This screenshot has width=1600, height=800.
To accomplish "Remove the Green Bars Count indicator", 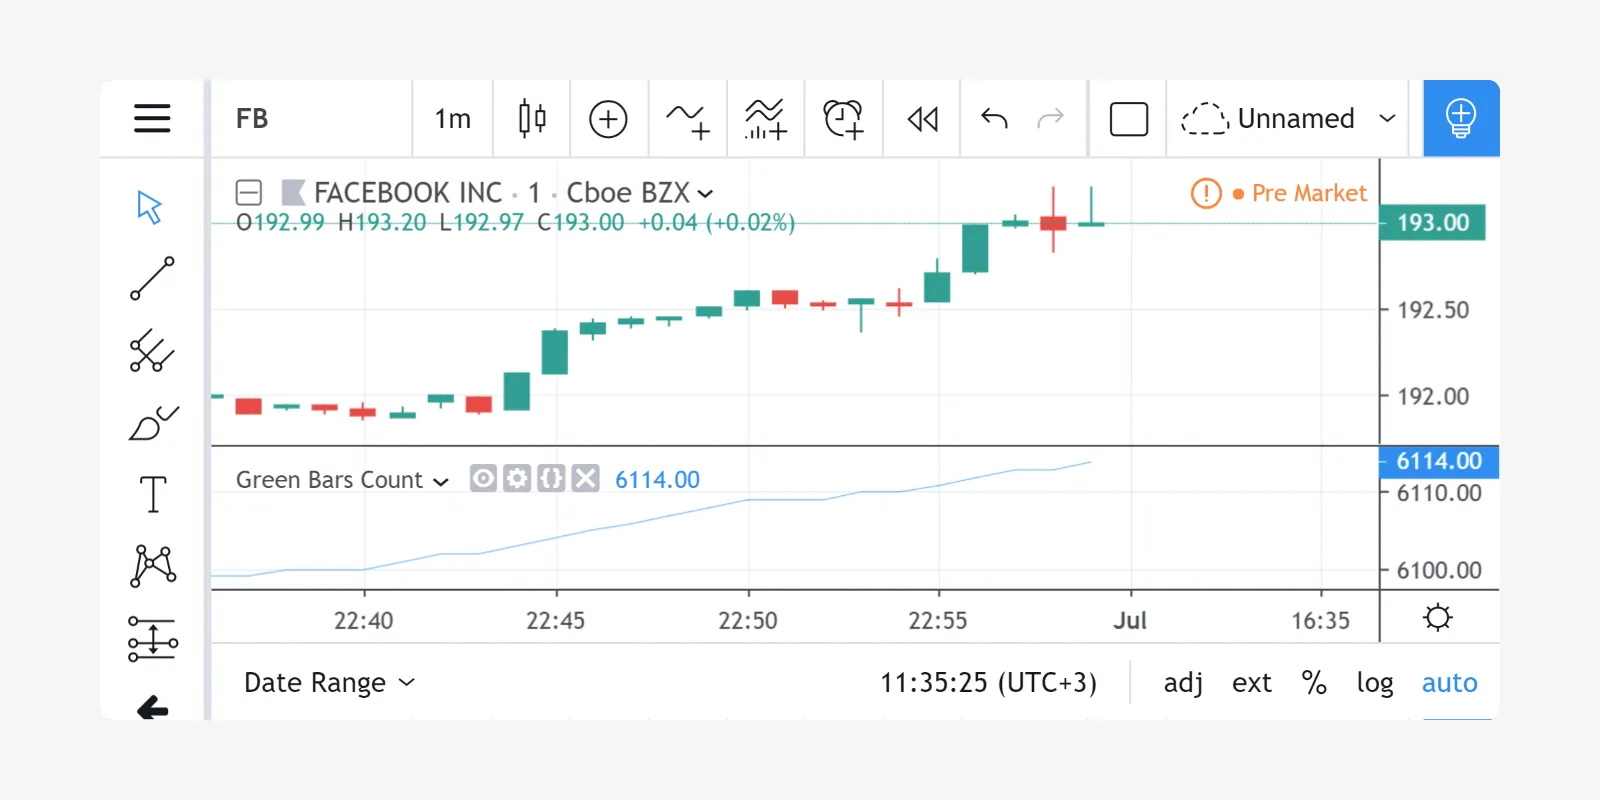I will (x=586, y=479).
